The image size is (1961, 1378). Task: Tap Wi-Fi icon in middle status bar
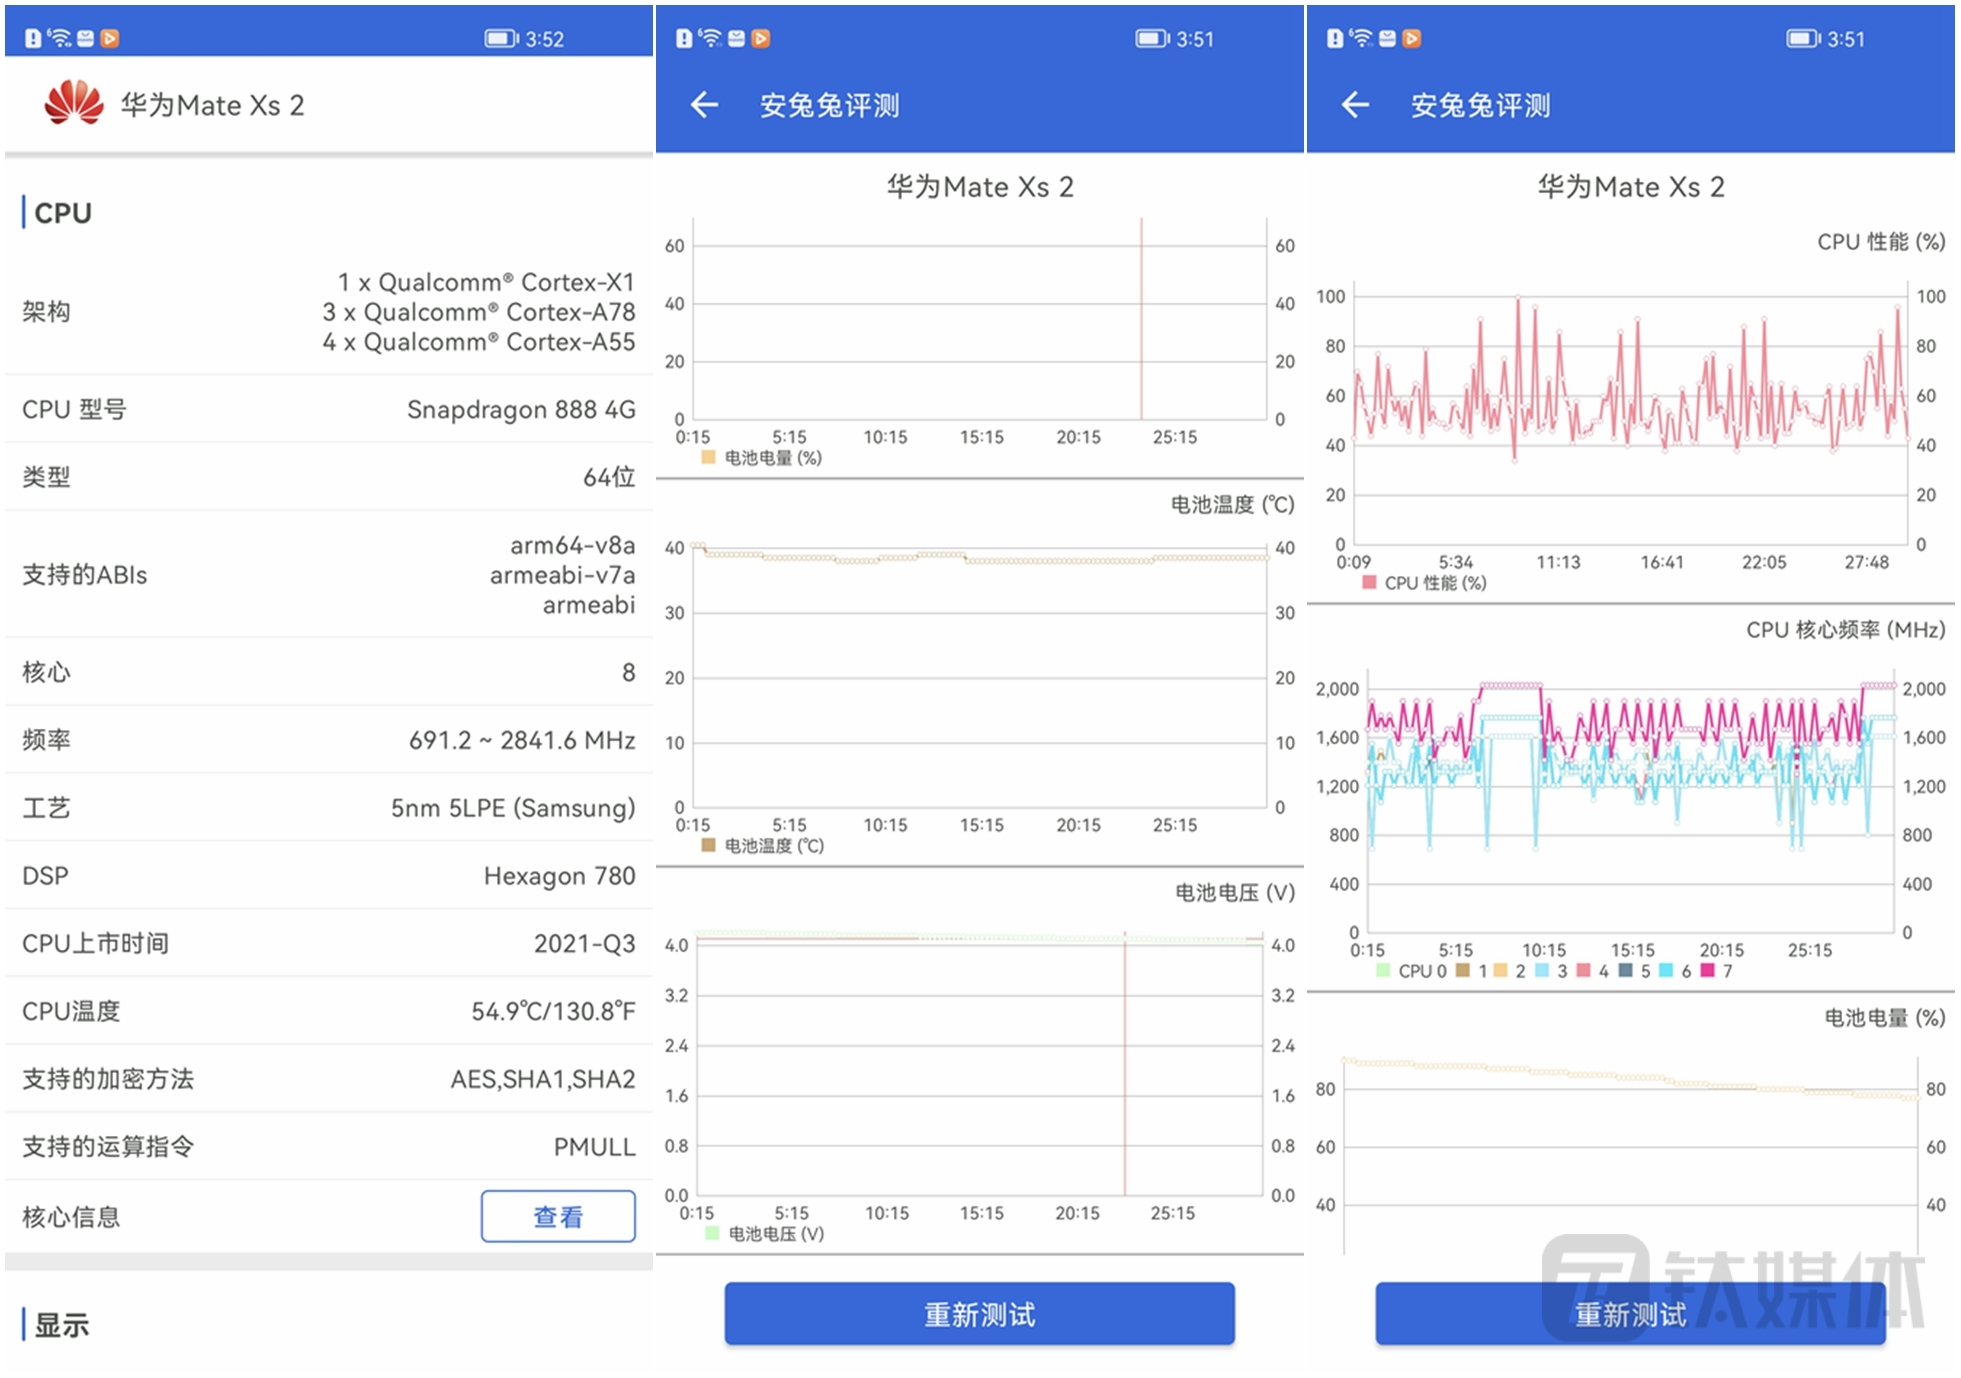[x=710, y=39]
